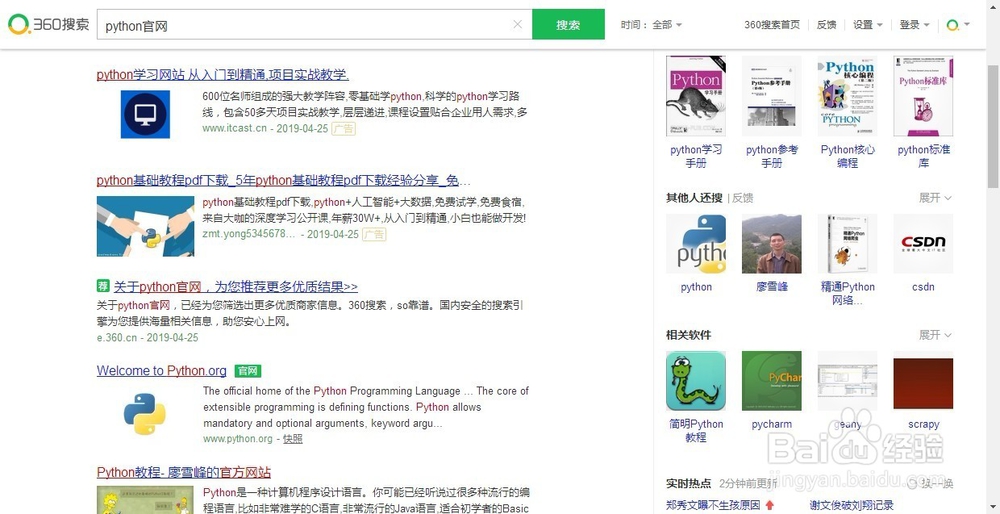Image resolution: width=1000 pixels, height=514 pixels.
Task: Click the green 官网 badge
Action: click(x=247, y=371)
